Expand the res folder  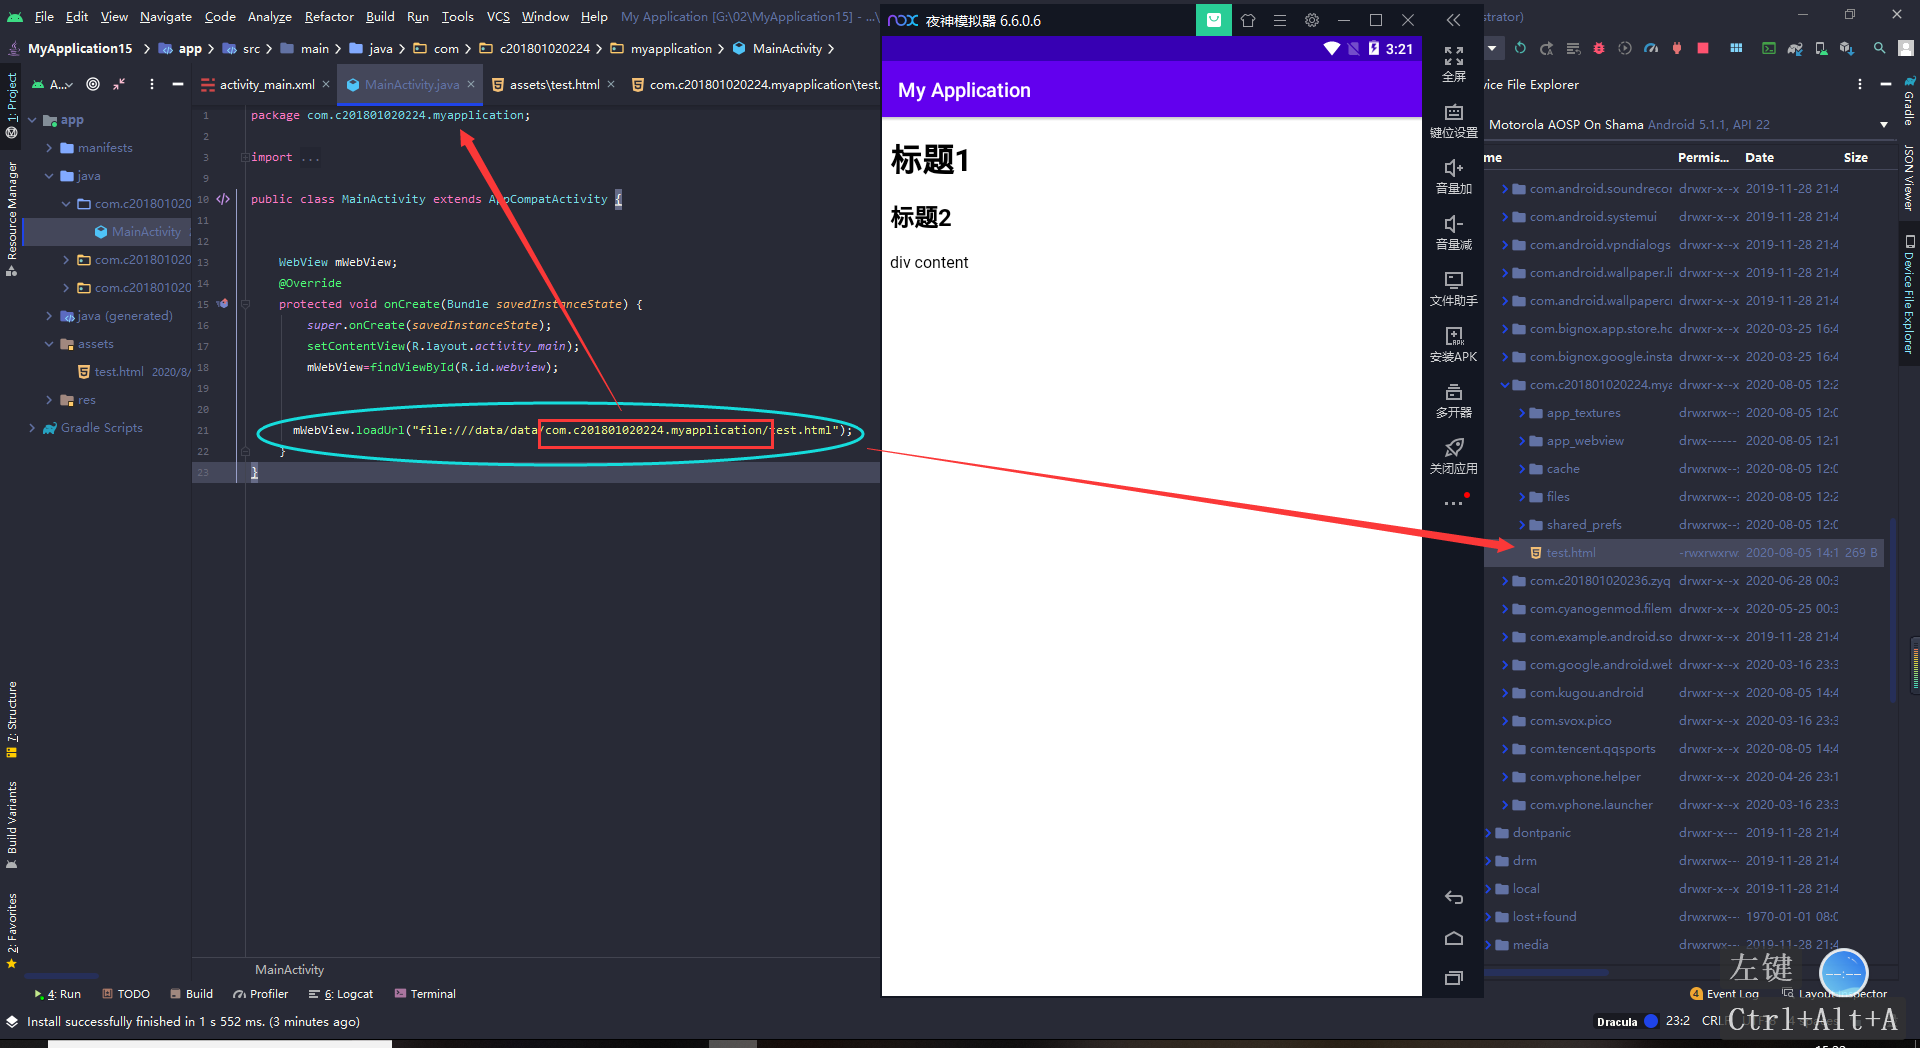coord(49,400)
